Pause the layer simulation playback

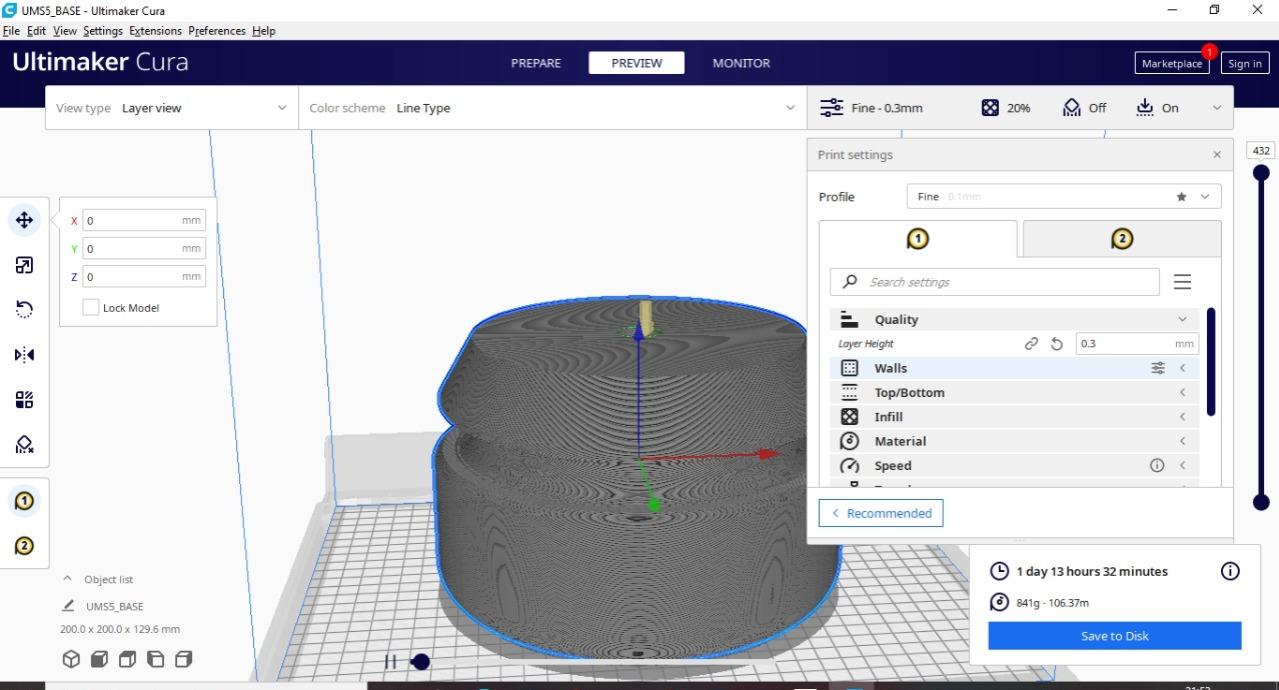tap(391, 662)
